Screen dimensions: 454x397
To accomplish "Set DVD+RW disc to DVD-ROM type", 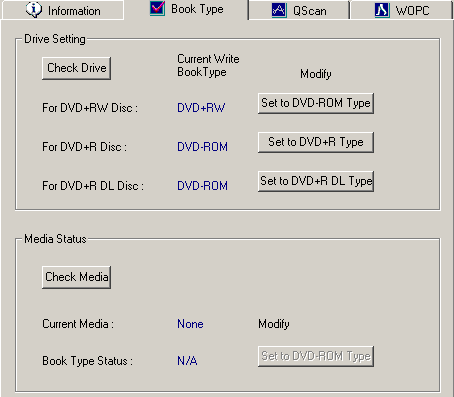I will tap(316, 103).
